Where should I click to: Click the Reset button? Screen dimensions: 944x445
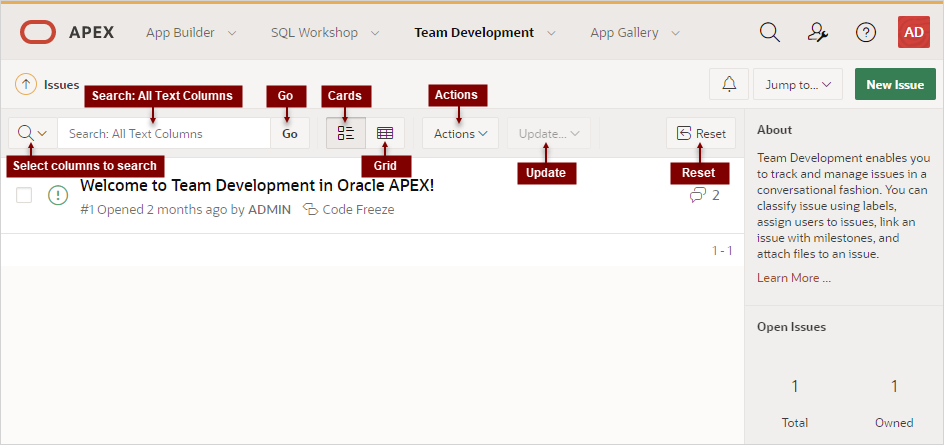701,133
